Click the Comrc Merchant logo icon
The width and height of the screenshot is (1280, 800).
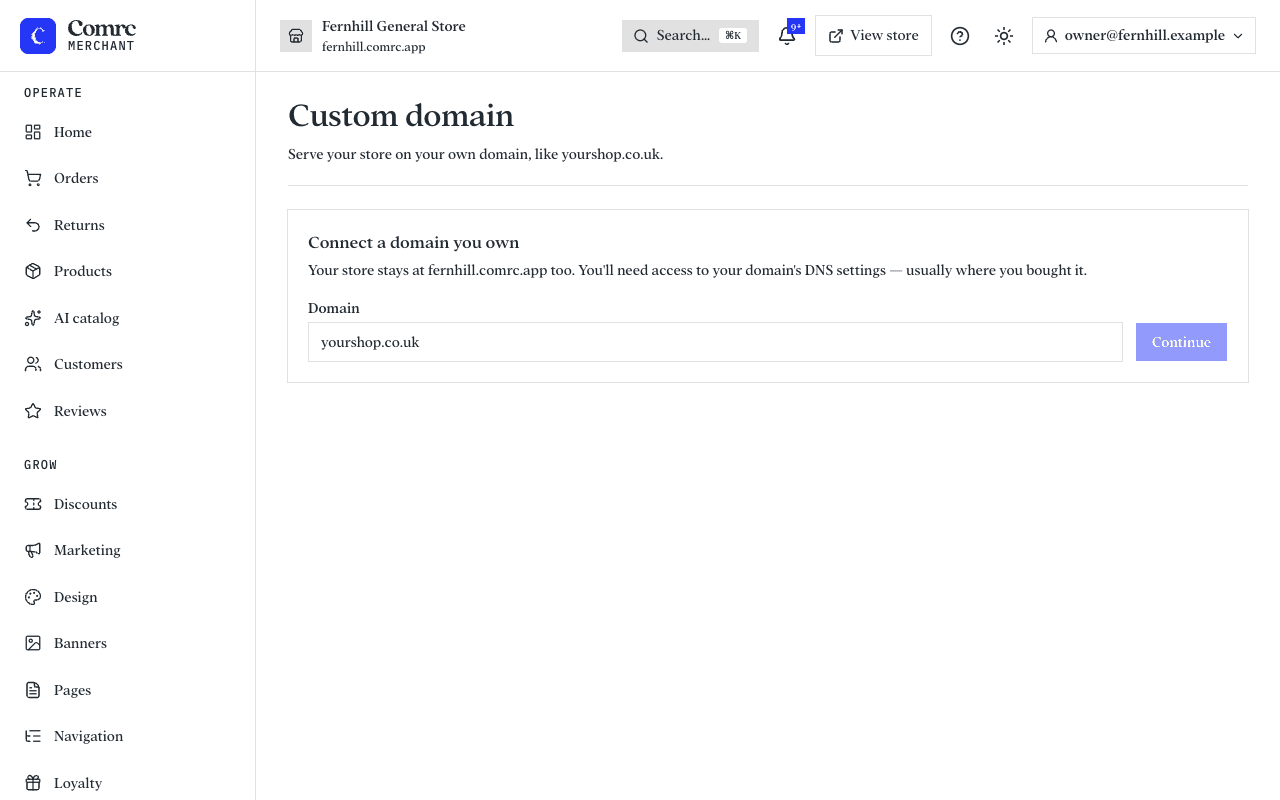38,36
